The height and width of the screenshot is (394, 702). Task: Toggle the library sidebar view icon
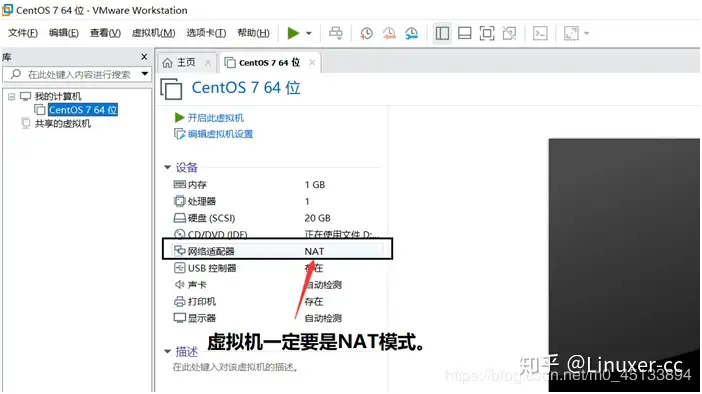[442, 33]
